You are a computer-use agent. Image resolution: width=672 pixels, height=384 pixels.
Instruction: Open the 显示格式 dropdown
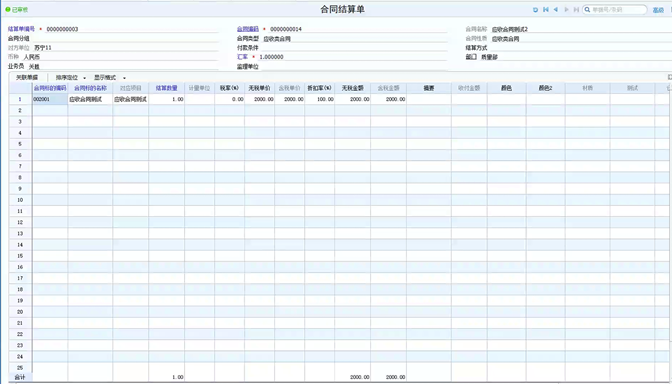tap(110, 78)
